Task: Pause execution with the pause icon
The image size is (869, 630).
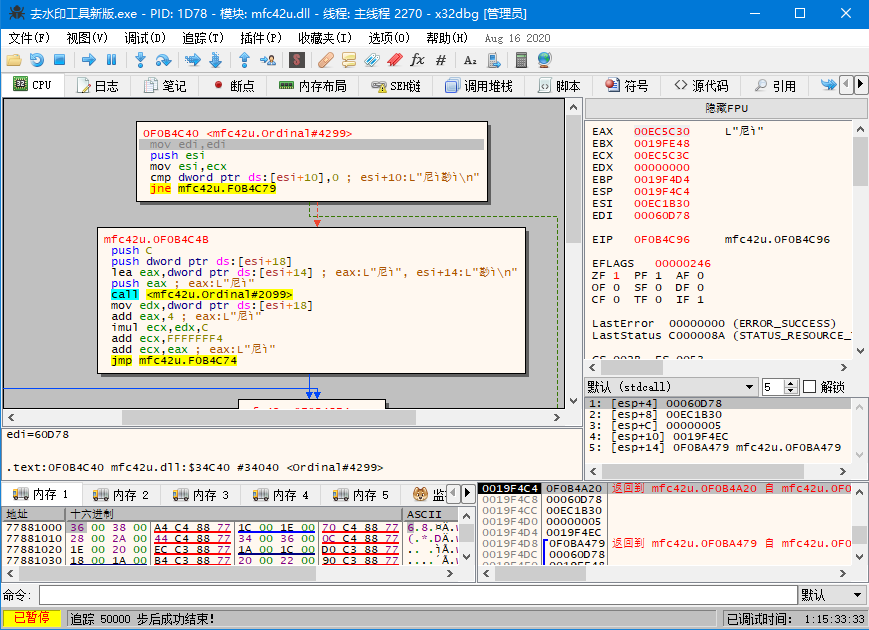Action: (x=111, y=60)
